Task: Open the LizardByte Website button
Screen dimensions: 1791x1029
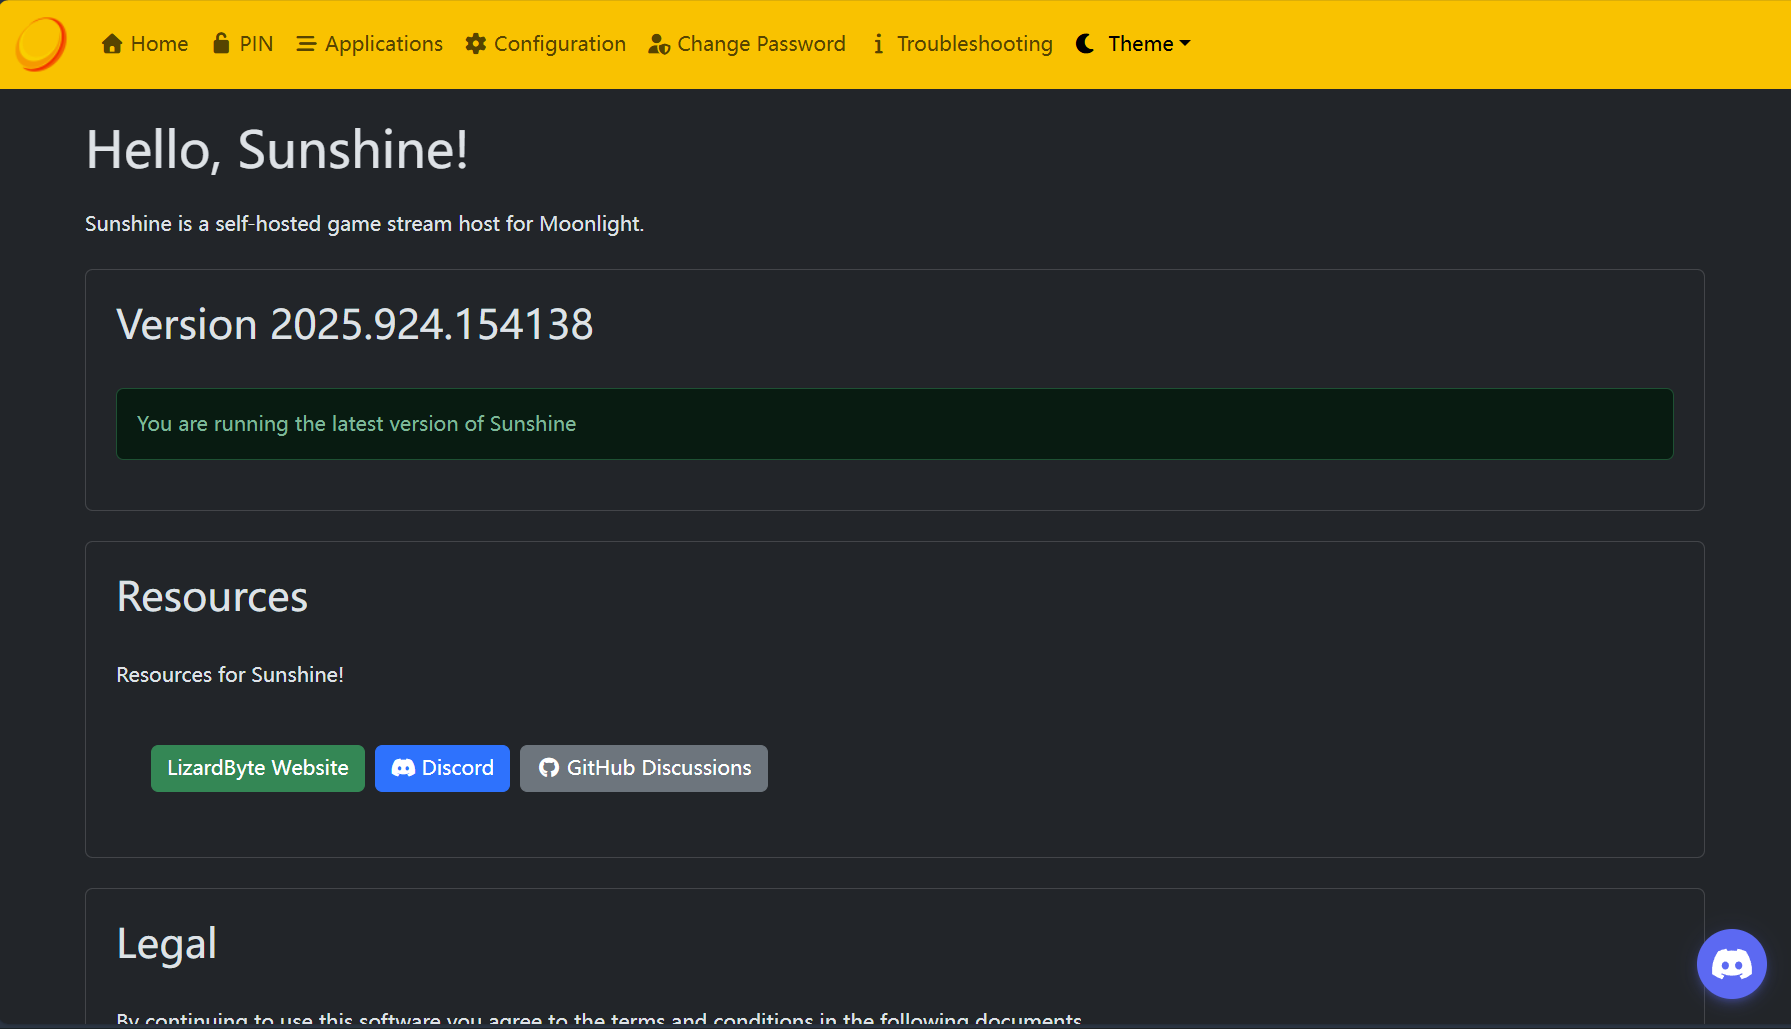Action: pyautogui.click(x=258, y=768)
